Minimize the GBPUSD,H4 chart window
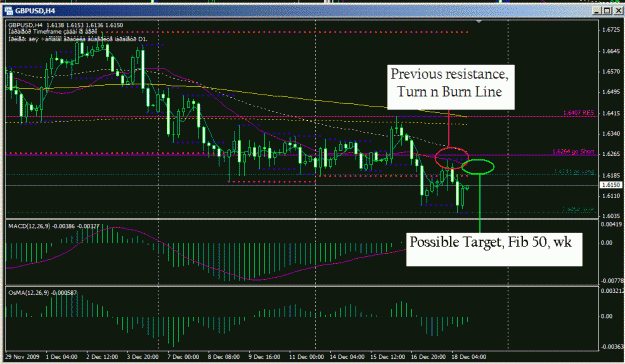 [596, 11]
